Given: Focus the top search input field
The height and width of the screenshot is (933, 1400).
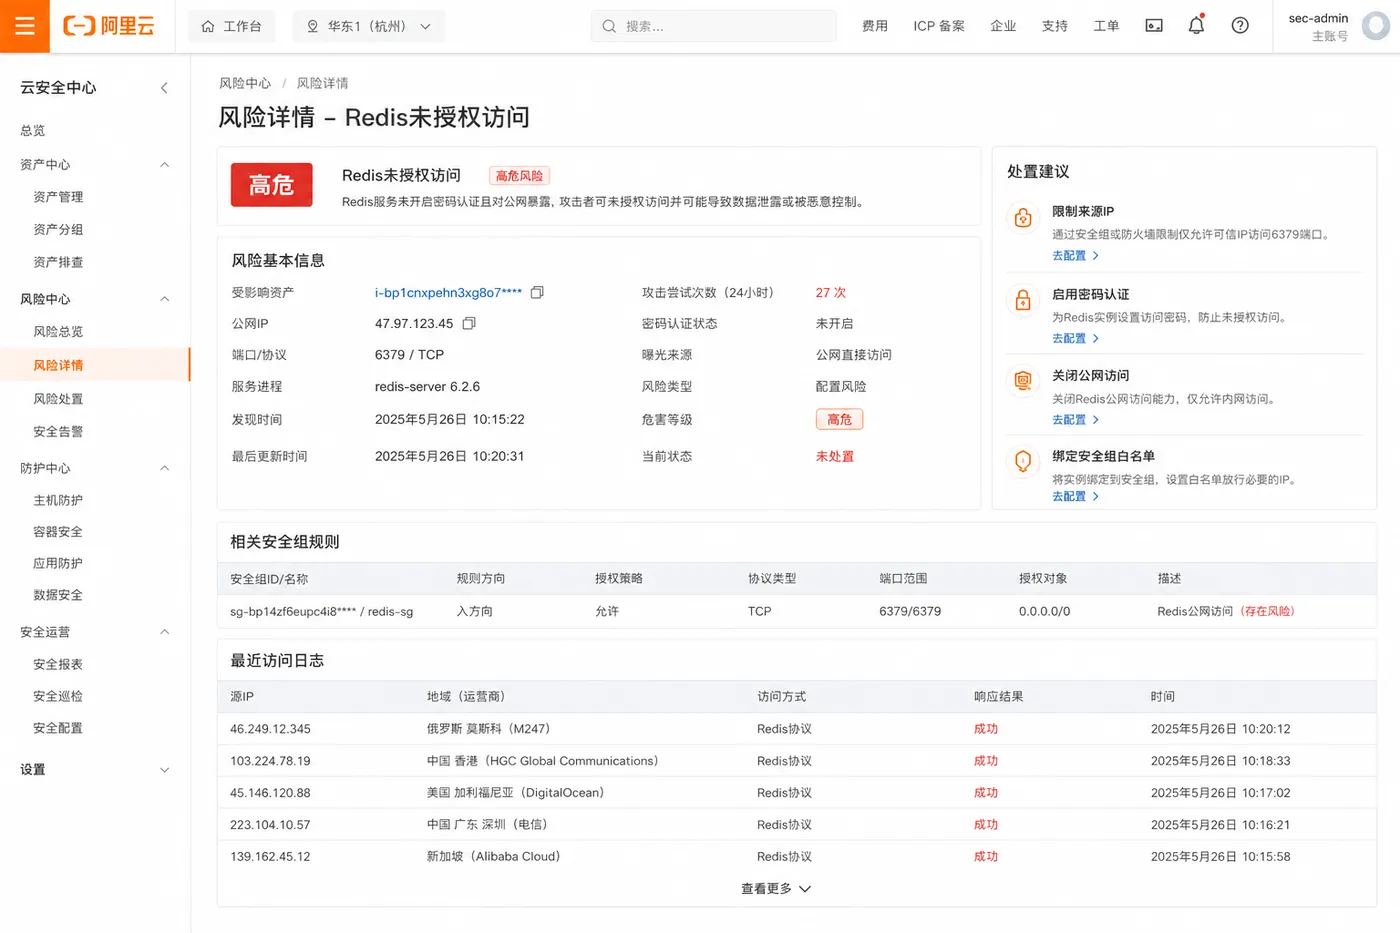Looking at the screenshot, I should [714, 27].
